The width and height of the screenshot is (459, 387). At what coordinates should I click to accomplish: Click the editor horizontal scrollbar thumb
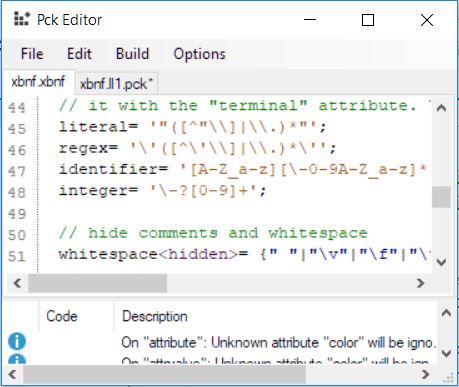click(97, 283)
